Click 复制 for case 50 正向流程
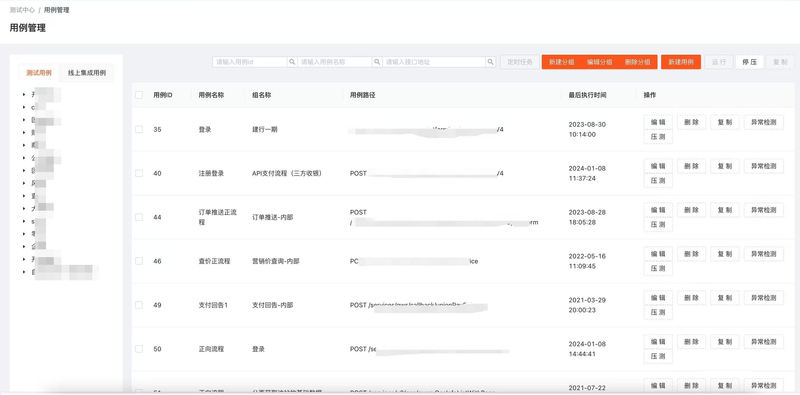This screenshot has width=800, height=395. (724, 342)
